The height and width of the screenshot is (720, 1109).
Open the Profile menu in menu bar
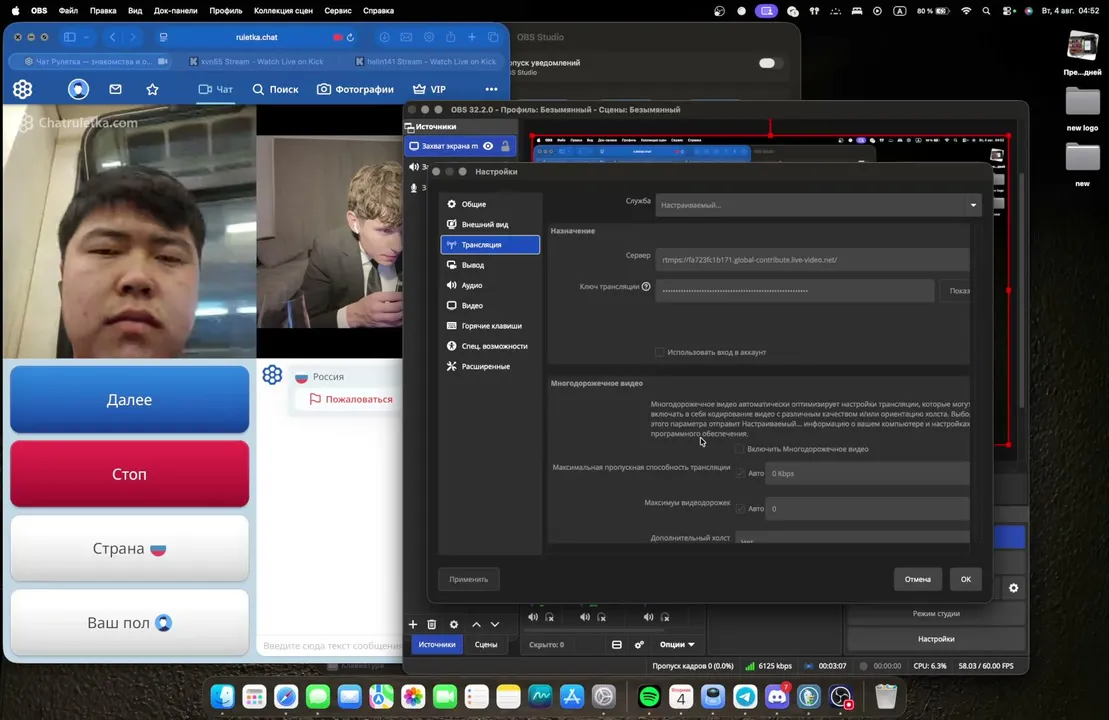click(x=226, y=11)
